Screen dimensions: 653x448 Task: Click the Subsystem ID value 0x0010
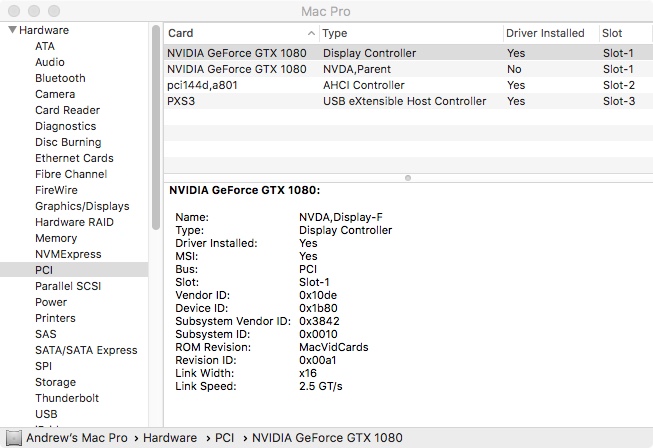[318, 334]
